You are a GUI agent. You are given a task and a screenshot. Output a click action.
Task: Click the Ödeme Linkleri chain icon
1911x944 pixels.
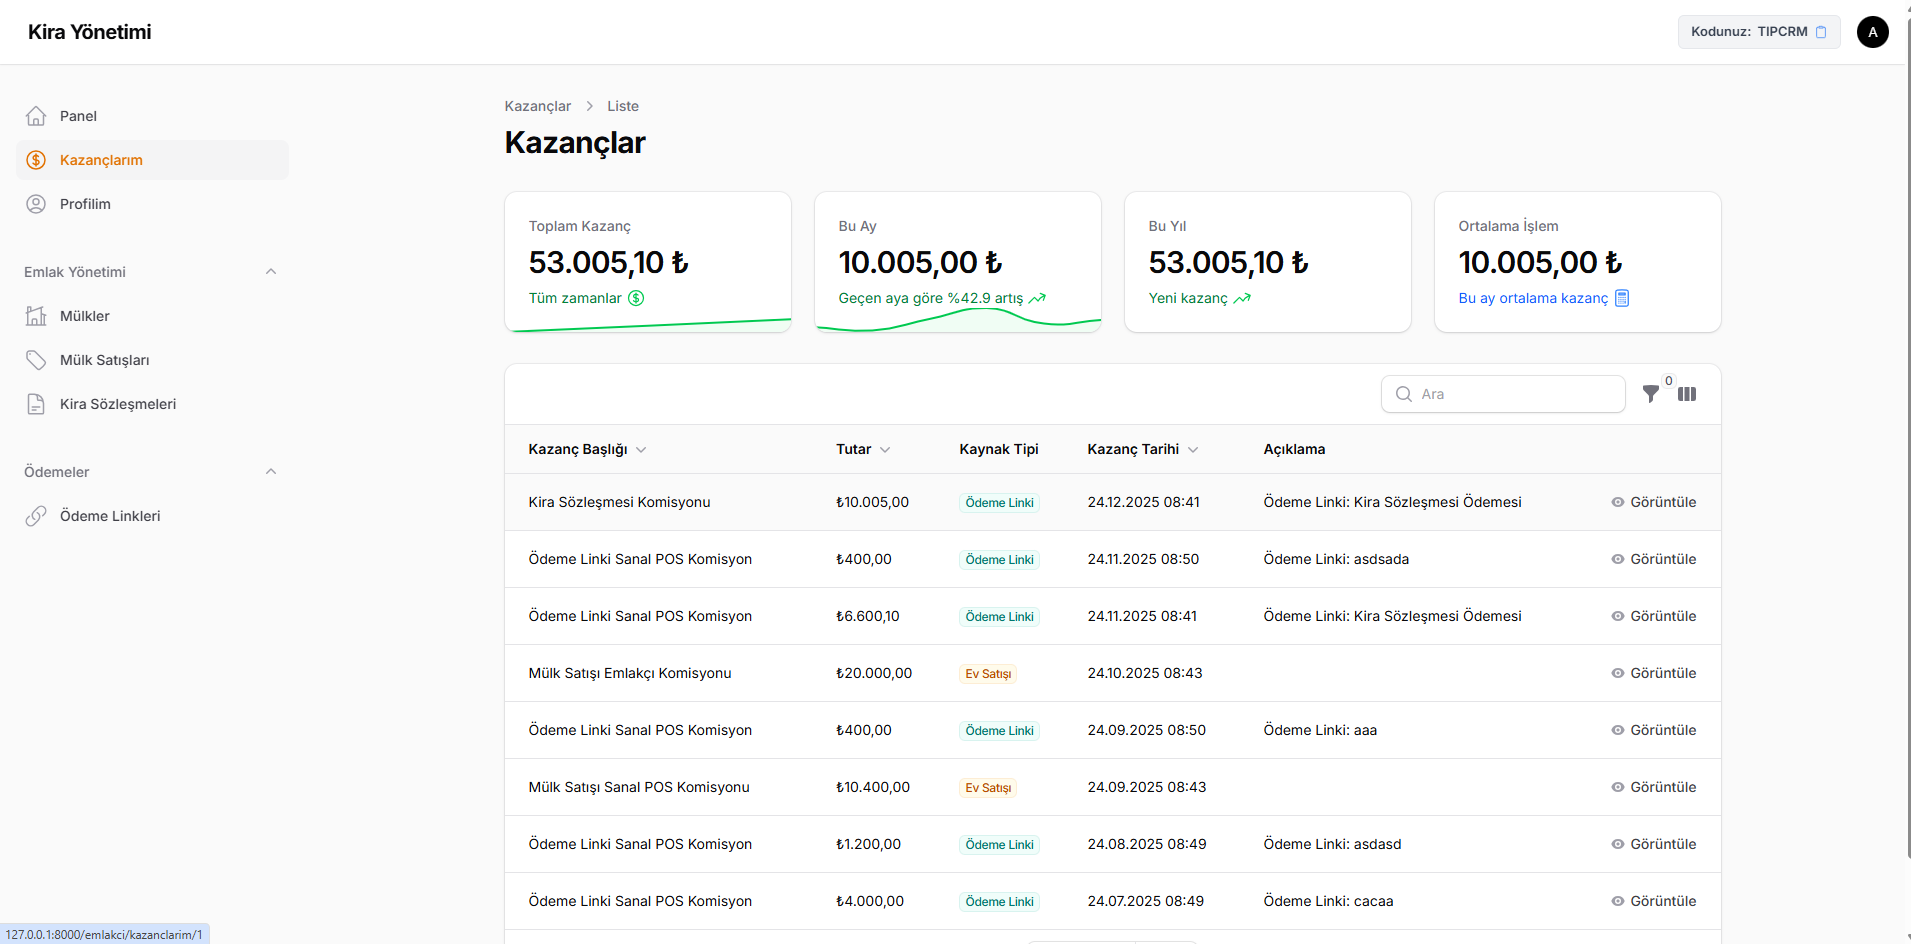(36, 516)
